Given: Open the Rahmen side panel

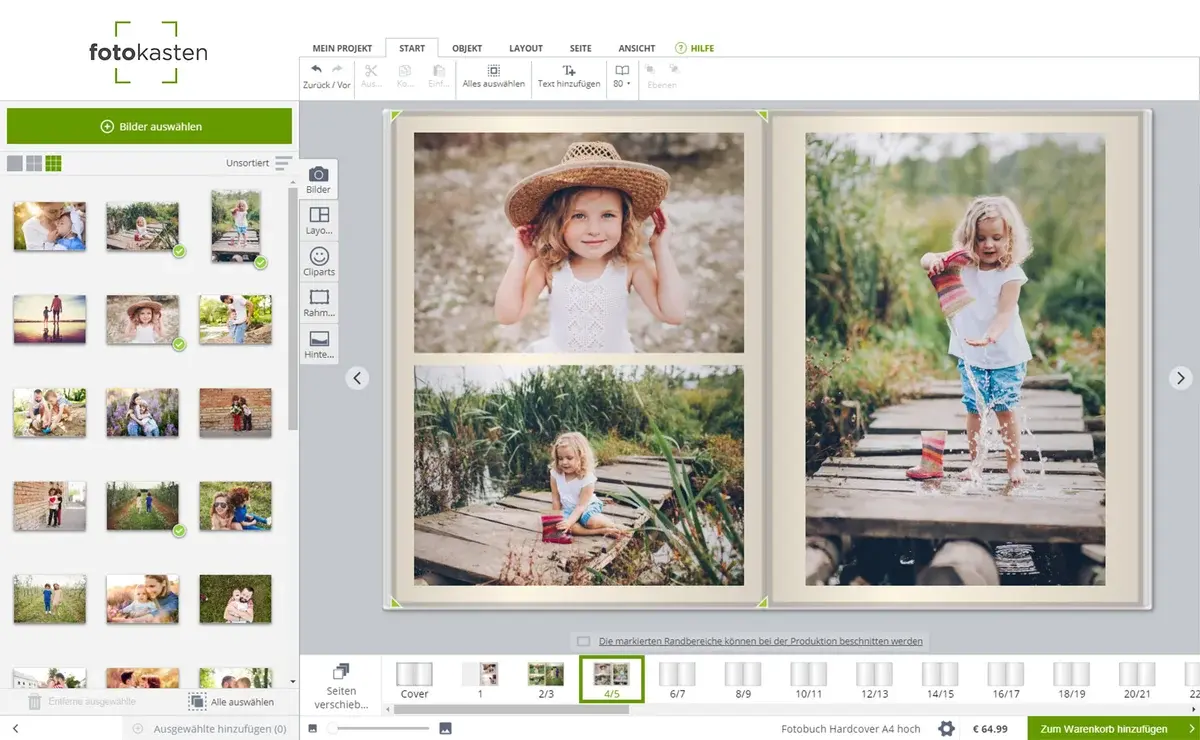Looking at the screenshot, I should 319,303.
